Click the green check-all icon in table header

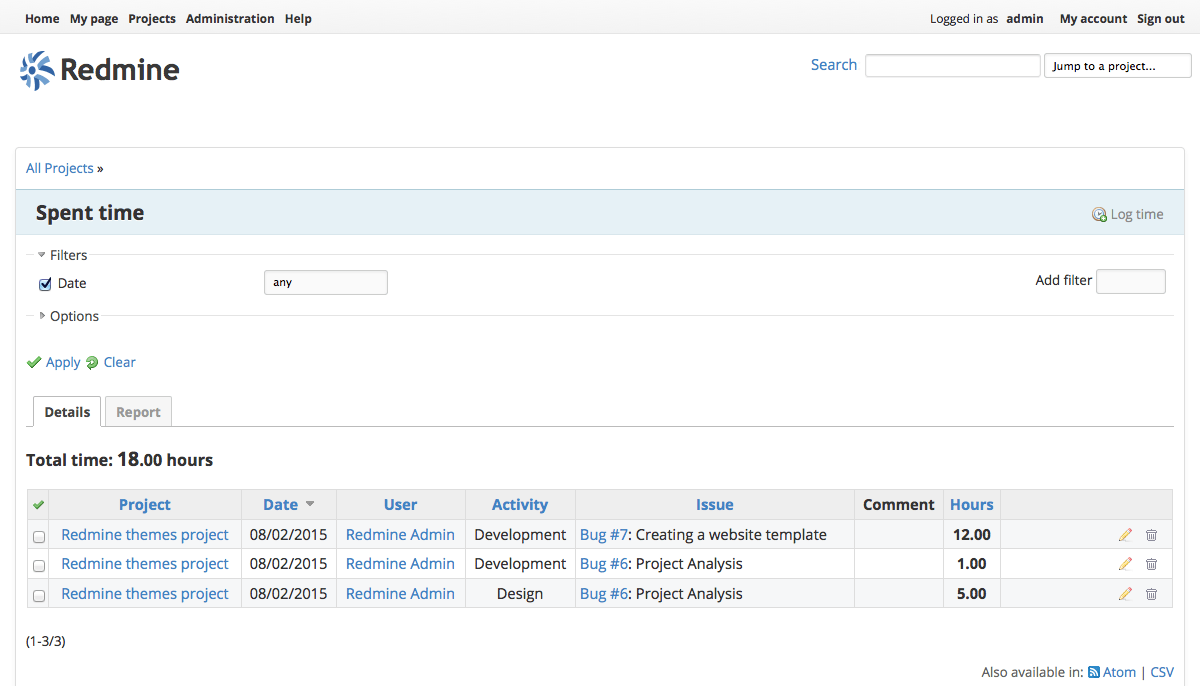pyautogui.click(x=39, y=505)
